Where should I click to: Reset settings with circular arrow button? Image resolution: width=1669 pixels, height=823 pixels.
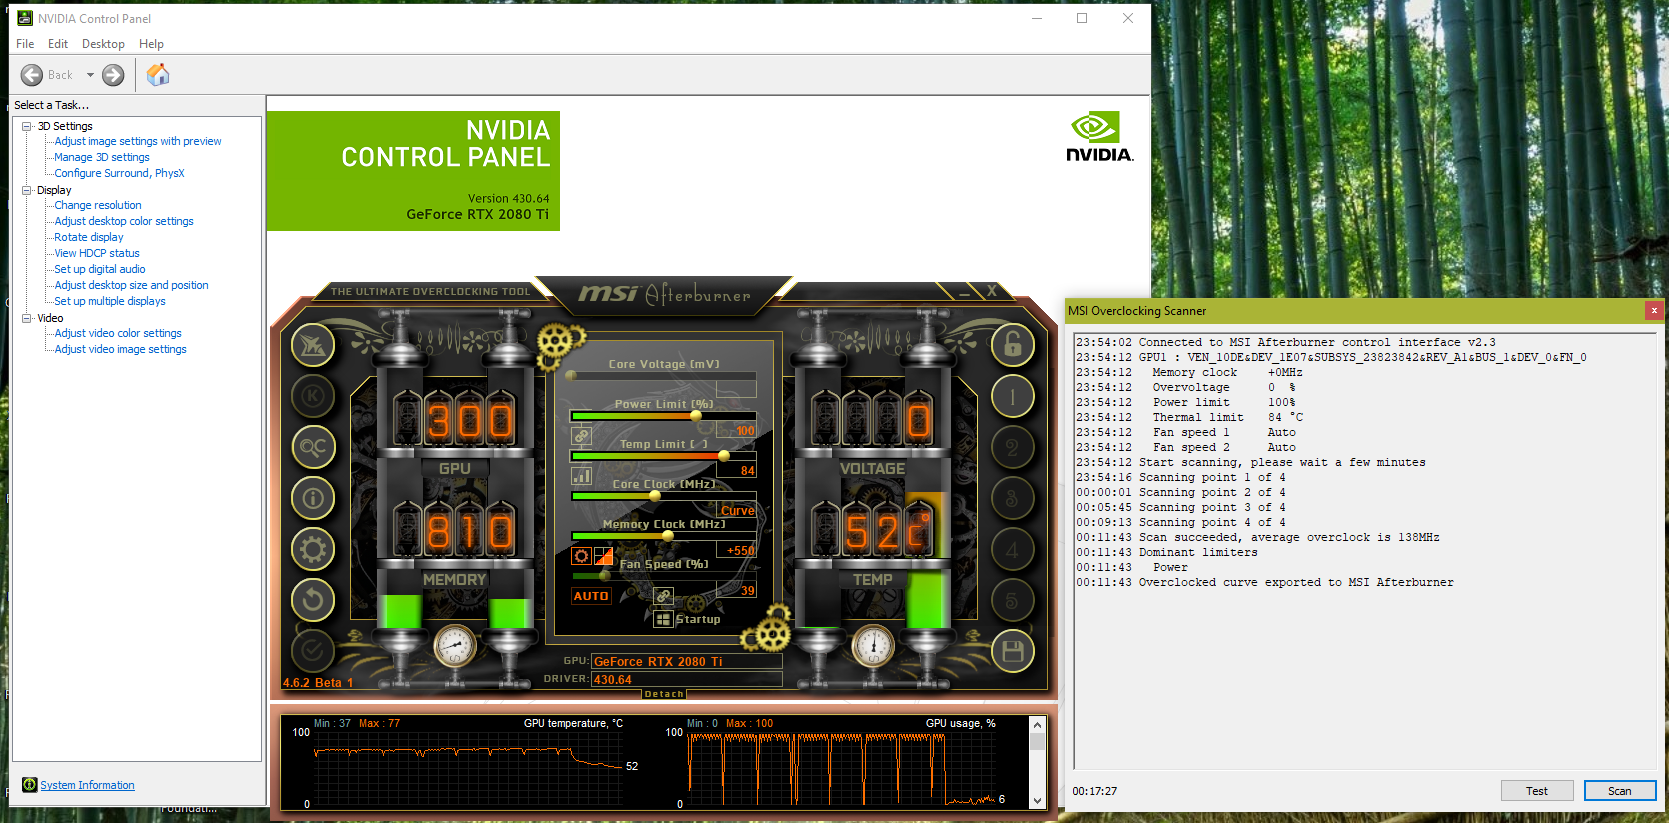(x=313, y=599)
